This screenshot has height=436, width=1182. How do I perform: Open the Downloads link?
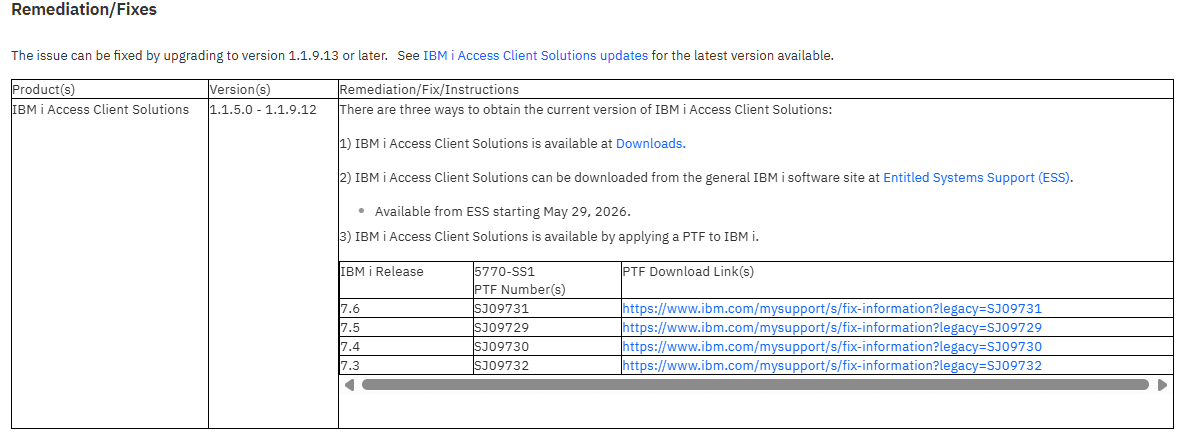coord(651,143)
